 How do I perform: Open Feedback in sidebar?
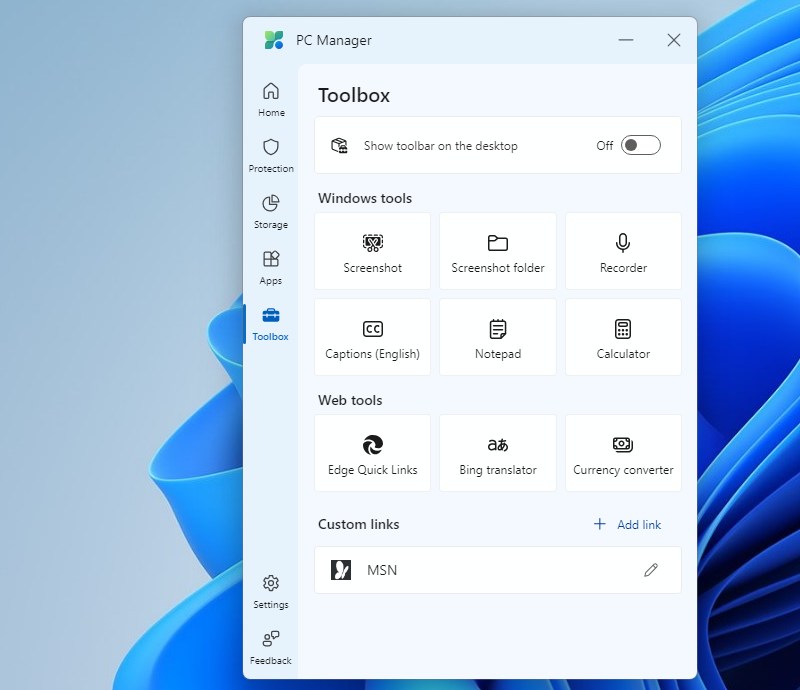271,648
